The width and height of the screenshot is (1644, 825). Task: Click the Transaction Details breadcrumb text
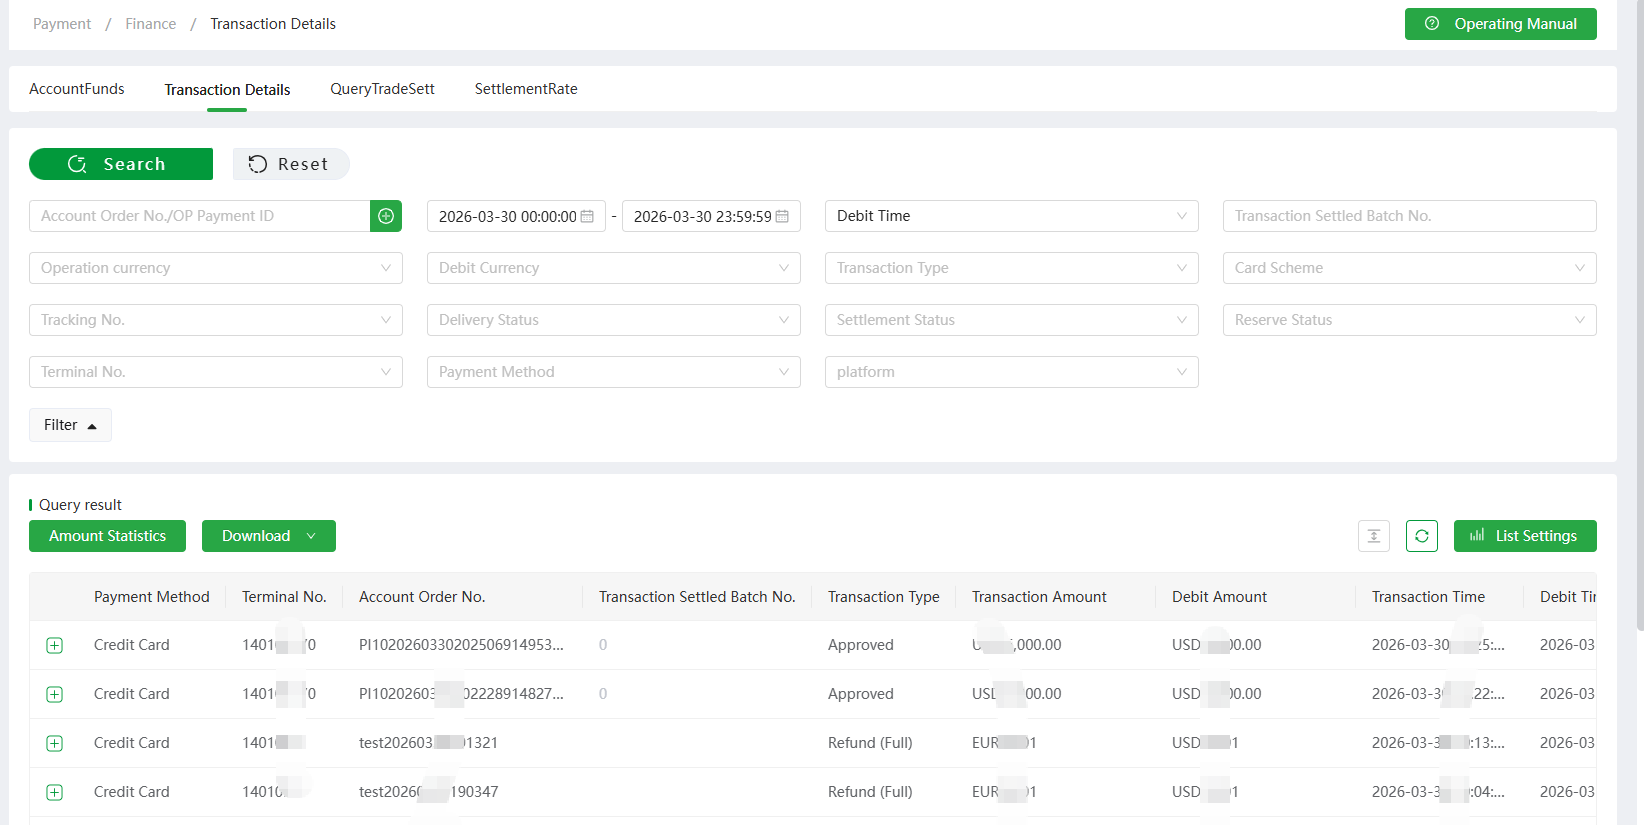coord(273,24)
